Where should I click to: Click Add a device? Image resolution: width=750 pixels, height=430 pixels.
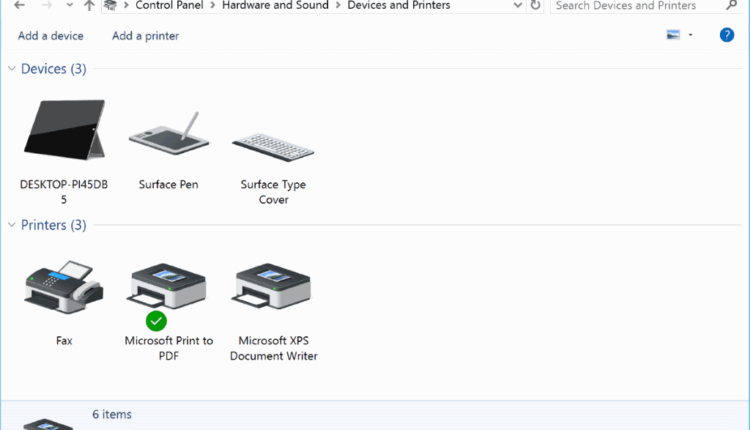pos(51,36)
